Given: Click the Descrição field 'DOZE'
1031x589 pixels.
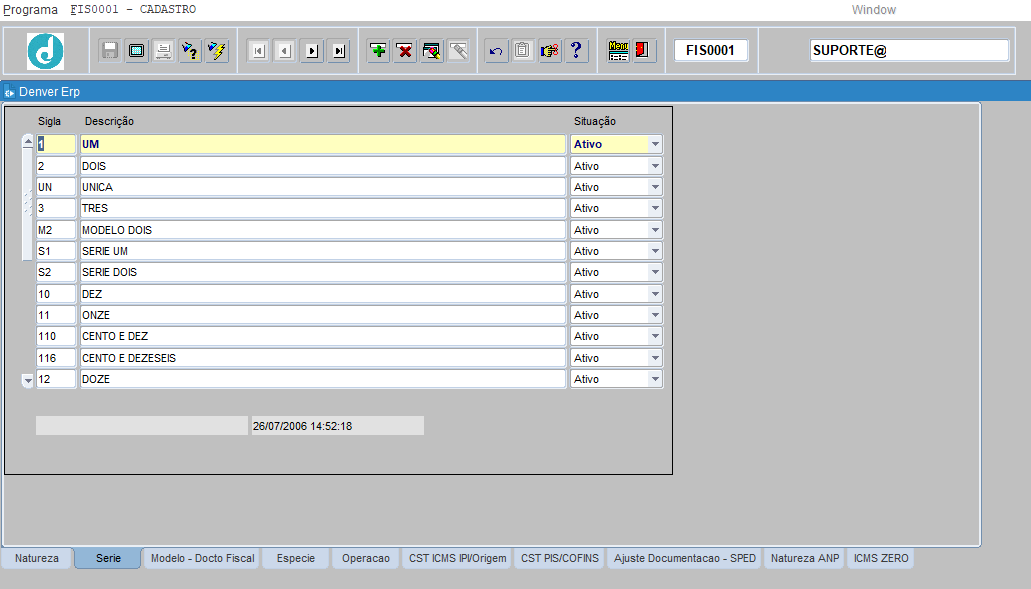Looking at the screenshot, I should tap(323, 379).
